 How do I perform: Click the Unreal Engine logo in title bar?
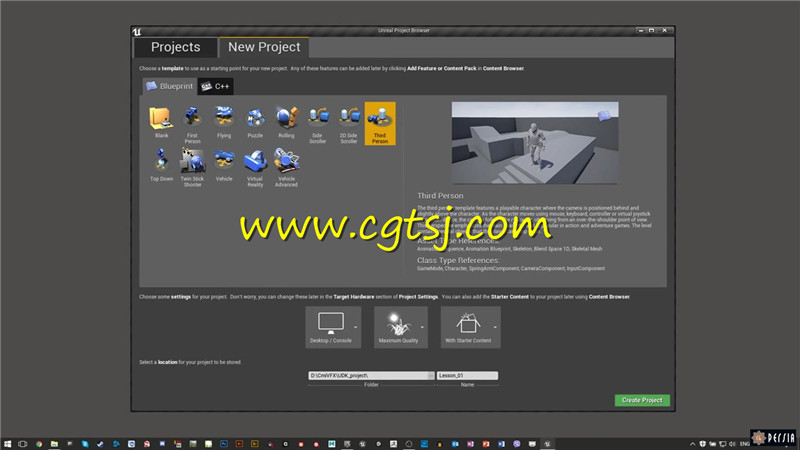pyautogui.click(x=137, y=32)
